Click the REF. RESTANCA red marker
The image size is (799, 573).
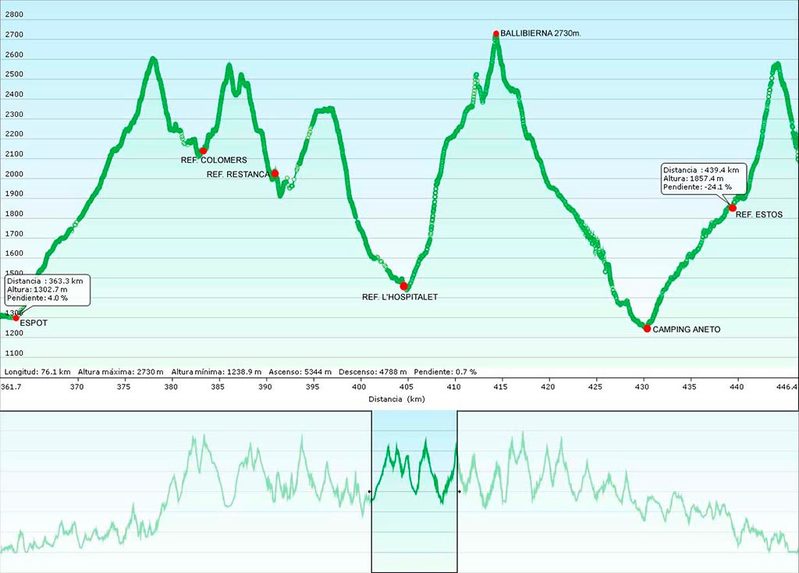(275, 173)
